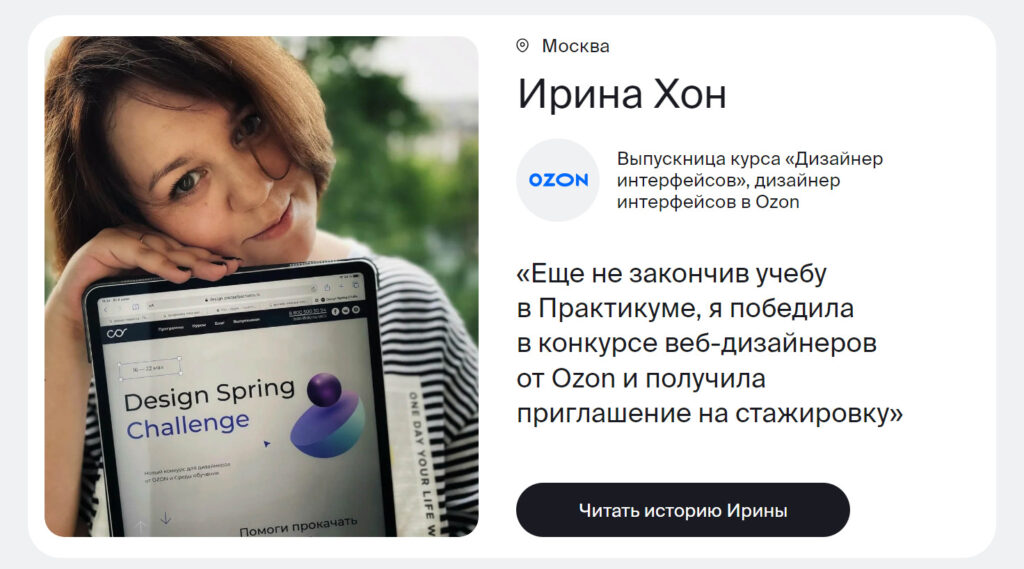Click the location pin icon beside Москва
This screenshot has width=1024, height=569.
pyautogui.click(x=522, y=46)
